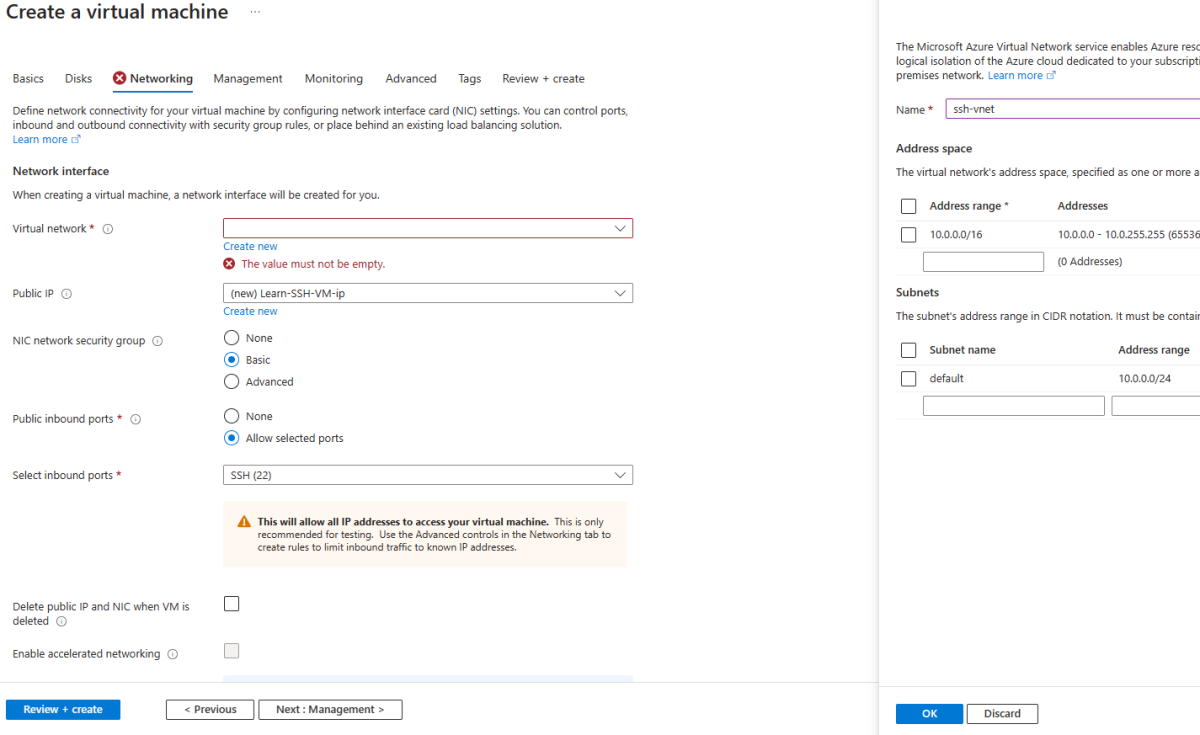The width and height of the screenshot is (1200, 735).
Task: Click the Previous button
Action: coord(209,709)
